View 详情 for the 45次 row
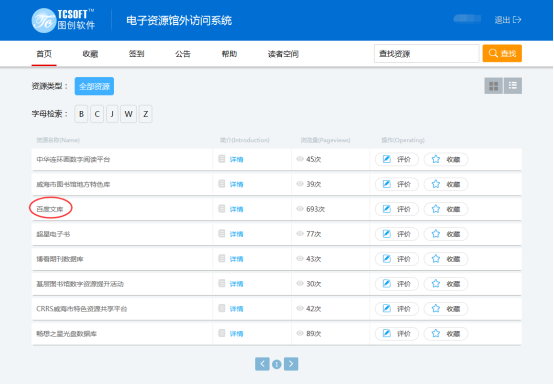The height and width of the screenshot is (385, 554). click(x=236, y=160)
